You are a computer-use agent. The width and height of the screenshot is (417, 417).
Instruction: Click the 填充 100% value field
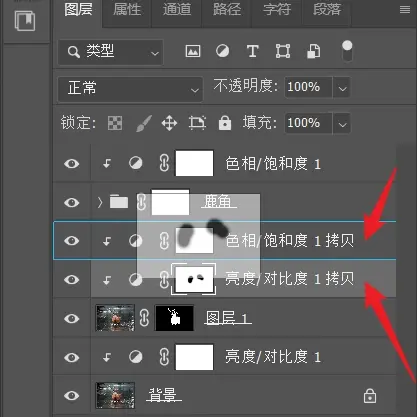(308, 123)
